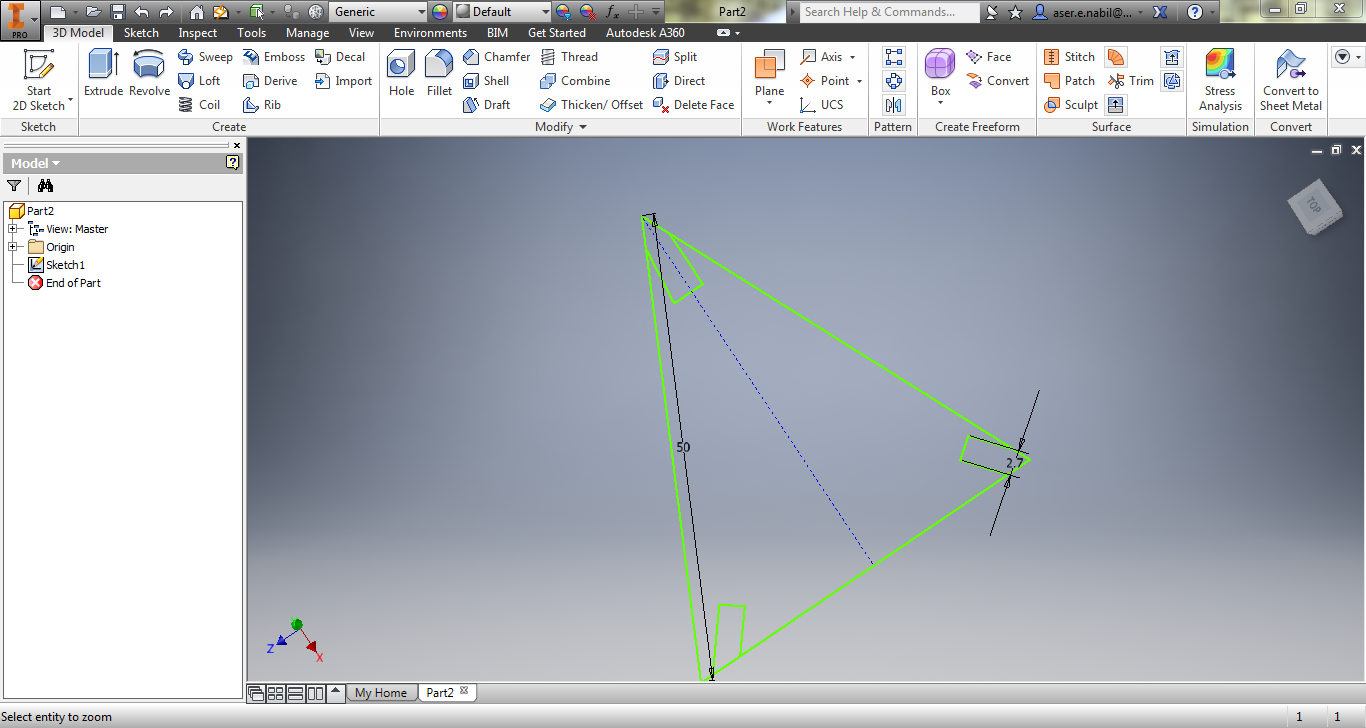Create a Coil feature

tap(199, 105)
